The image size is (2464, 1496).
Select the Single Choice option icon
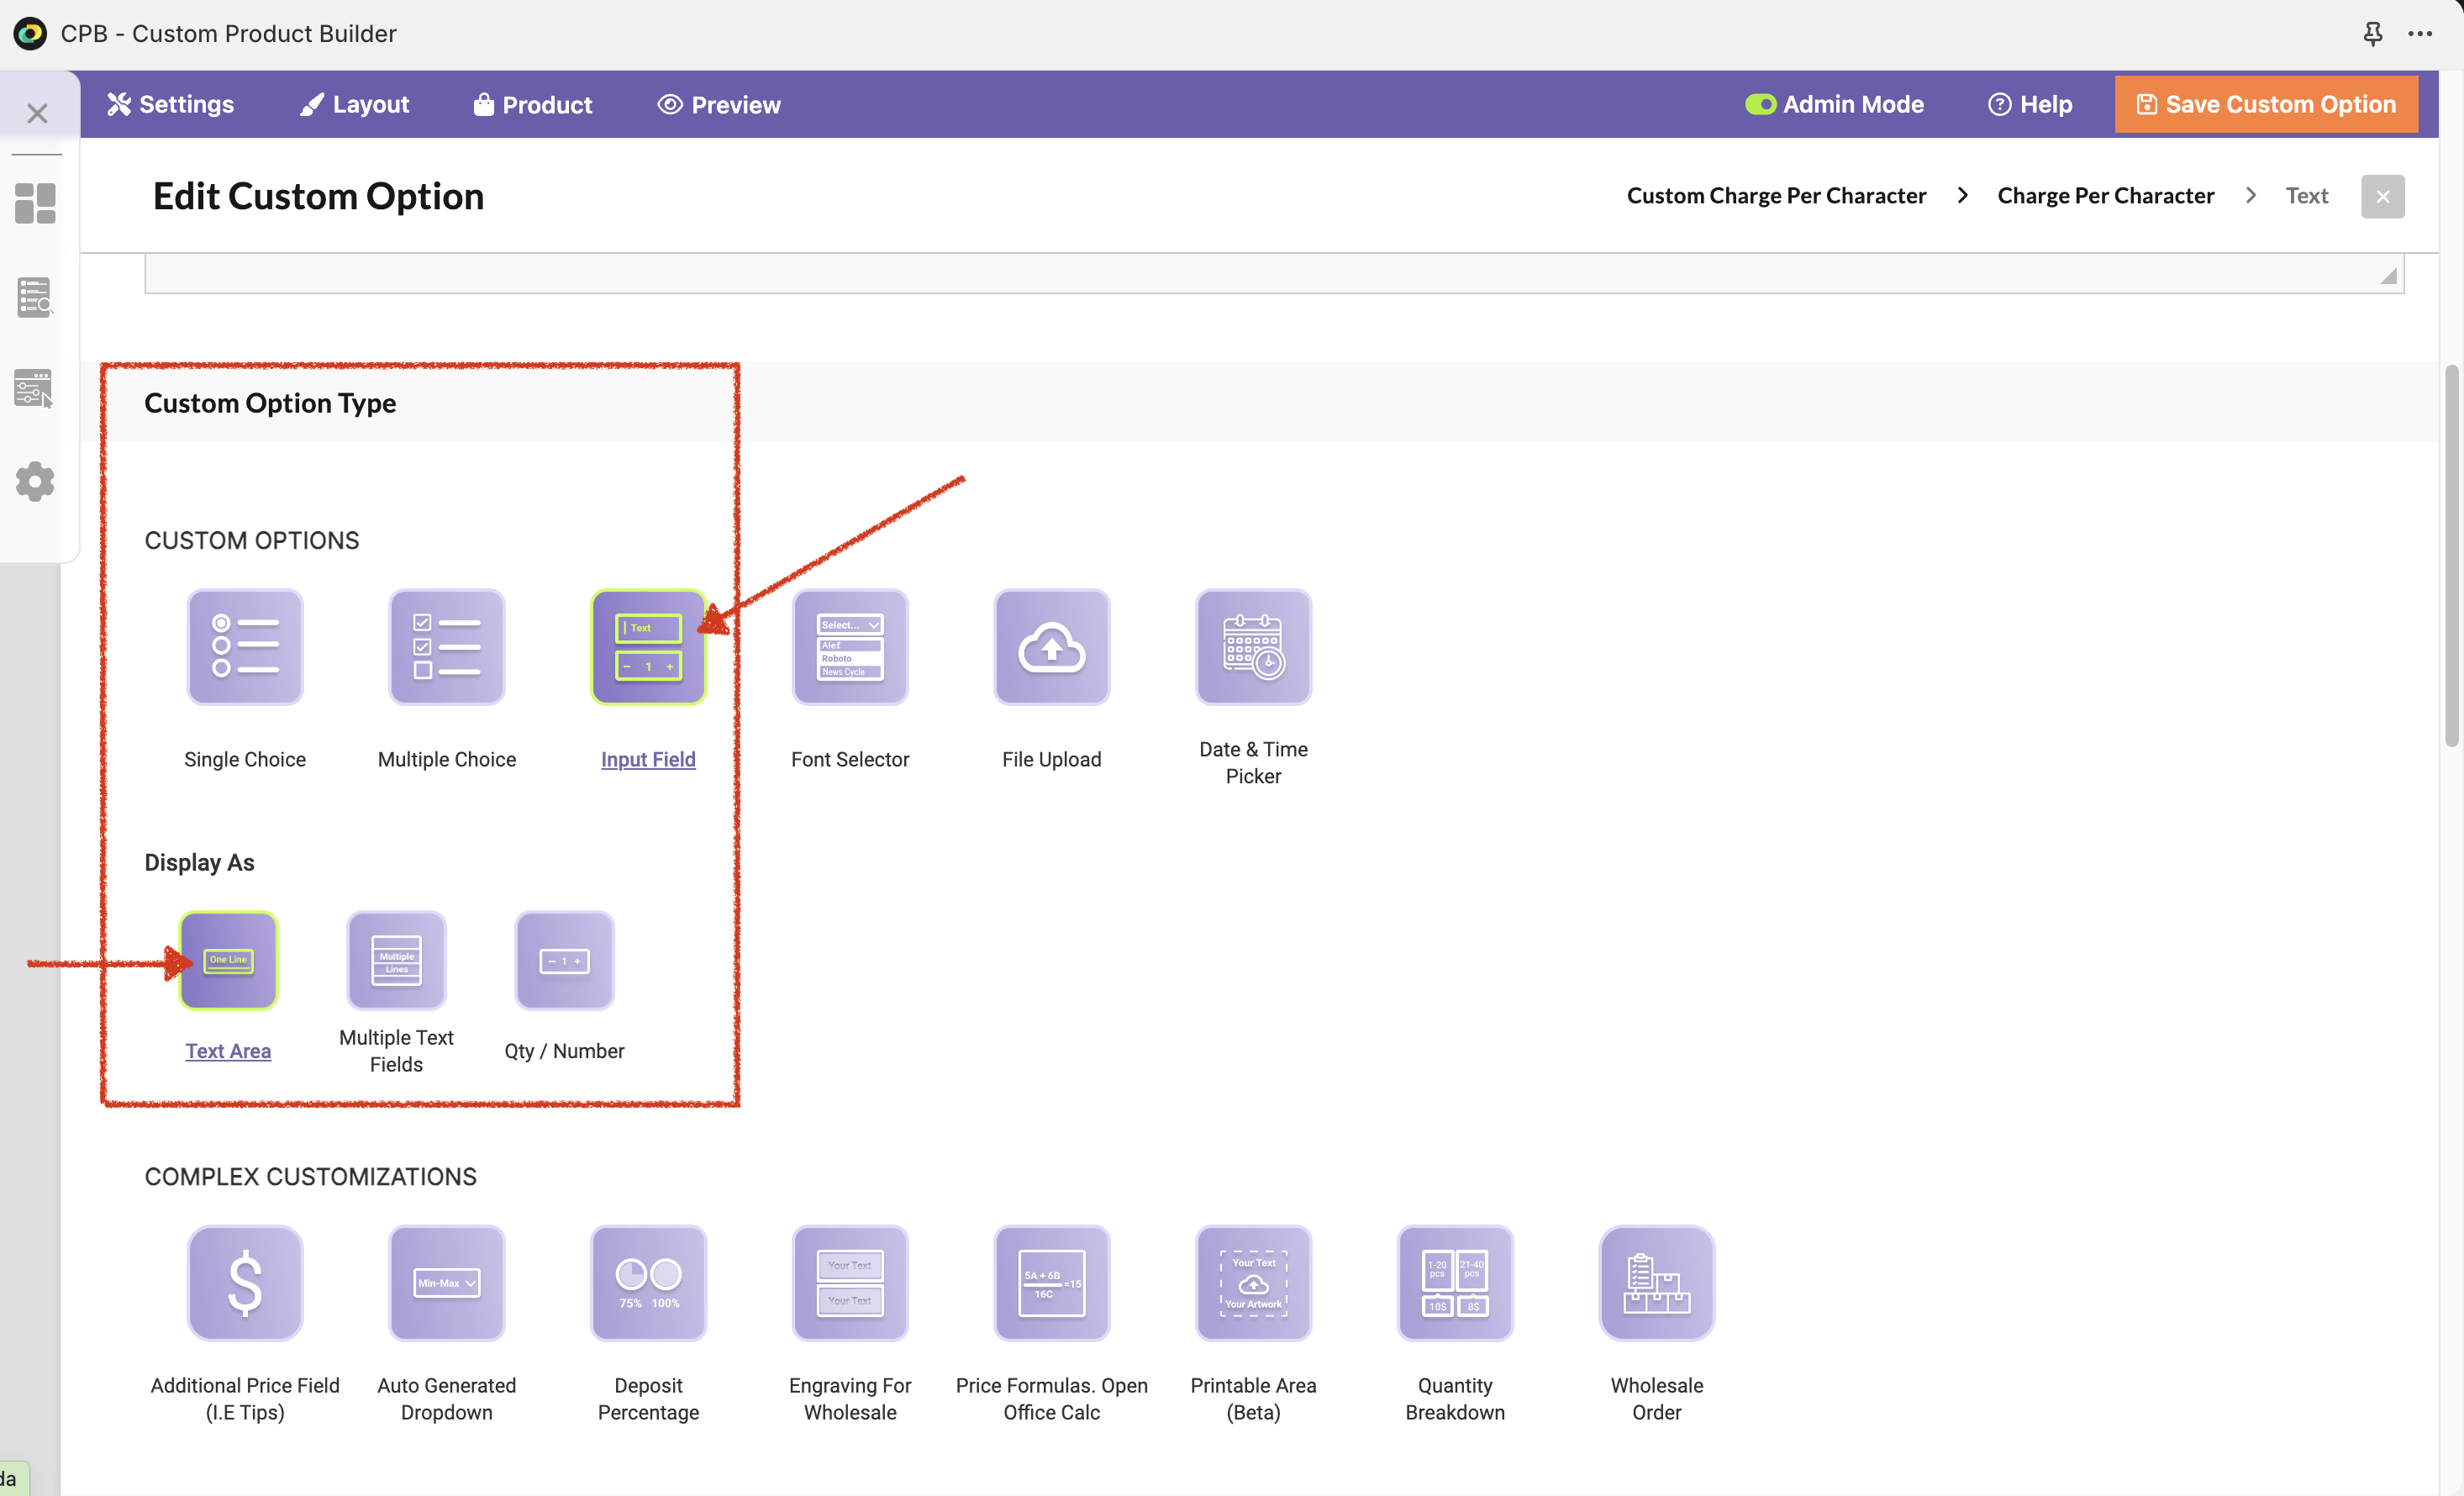point(245,647)
